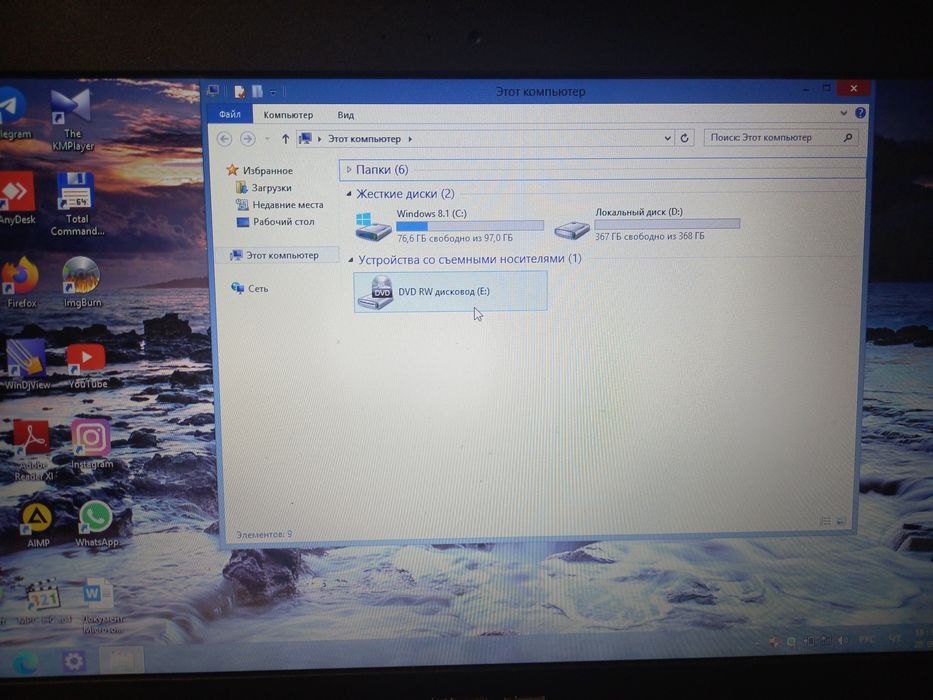933x700 pixels.
Task: Open MPC-HC media player desktop icon
Action: 43,602
